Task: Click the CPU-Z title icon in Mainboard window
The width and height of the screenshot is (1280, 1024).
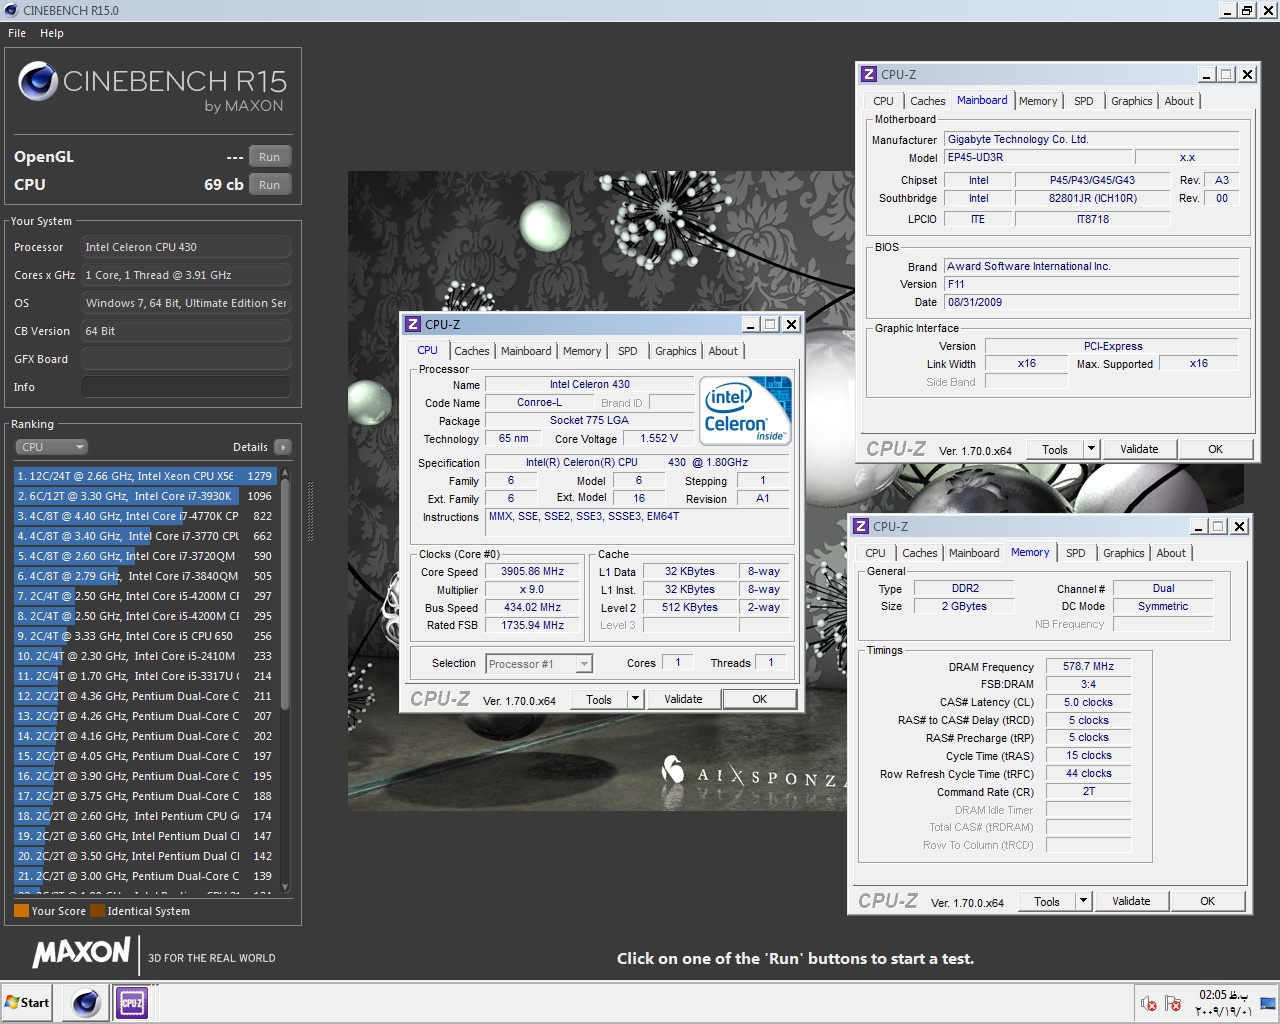Action: pyautogui.click(x=869, y=74)
